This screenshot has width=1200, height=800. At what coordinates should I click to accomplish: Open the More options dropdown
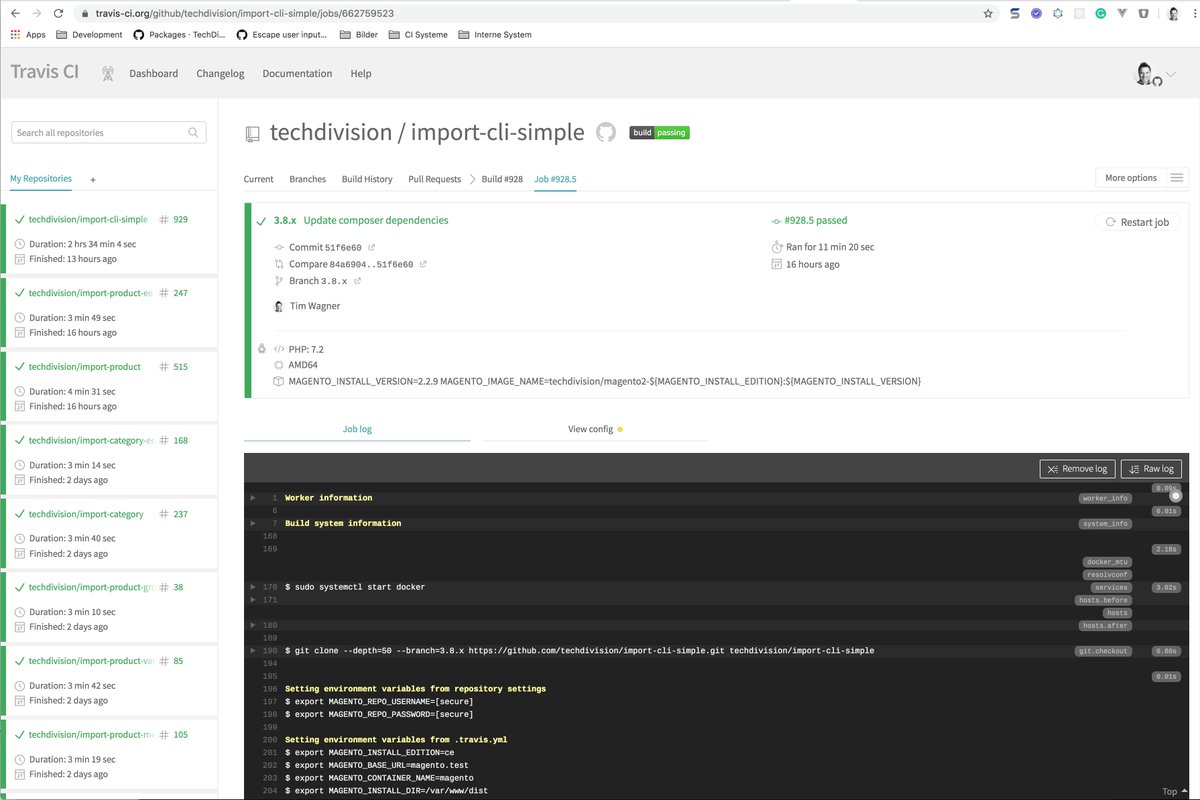(x=1131, y=178)
